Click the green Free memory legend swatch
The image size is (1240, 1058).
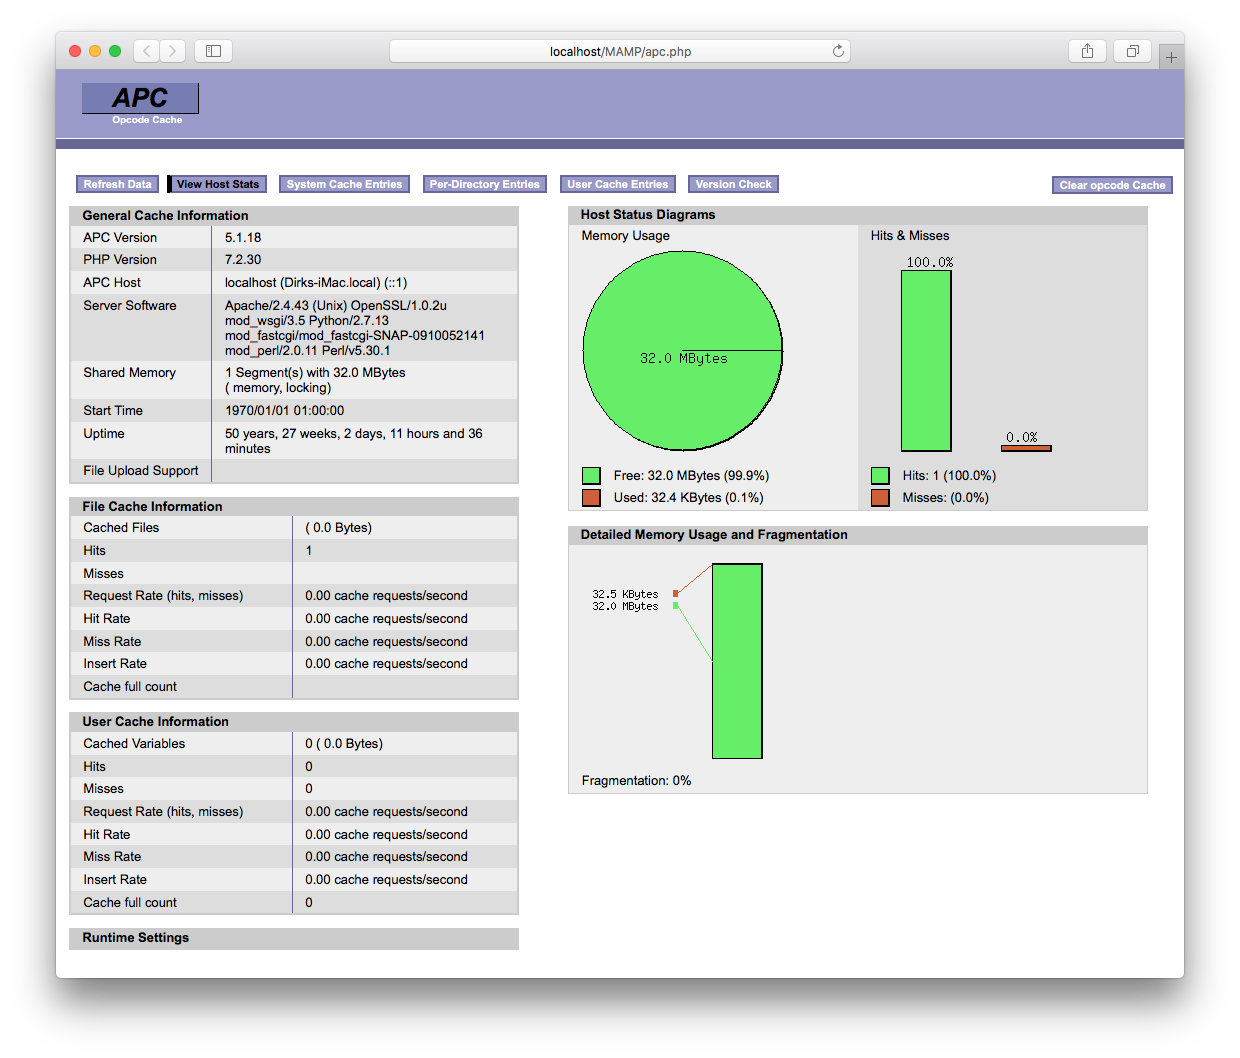tap(591, 475)
